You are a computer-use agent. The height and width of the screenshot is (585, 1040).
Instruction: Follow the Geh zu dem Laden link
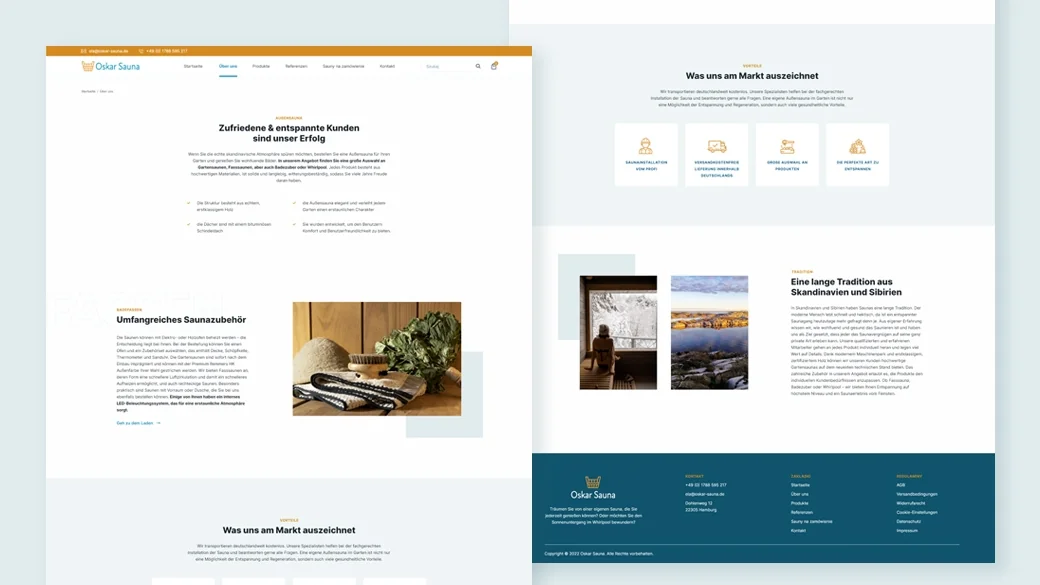[x=139, y=423]
